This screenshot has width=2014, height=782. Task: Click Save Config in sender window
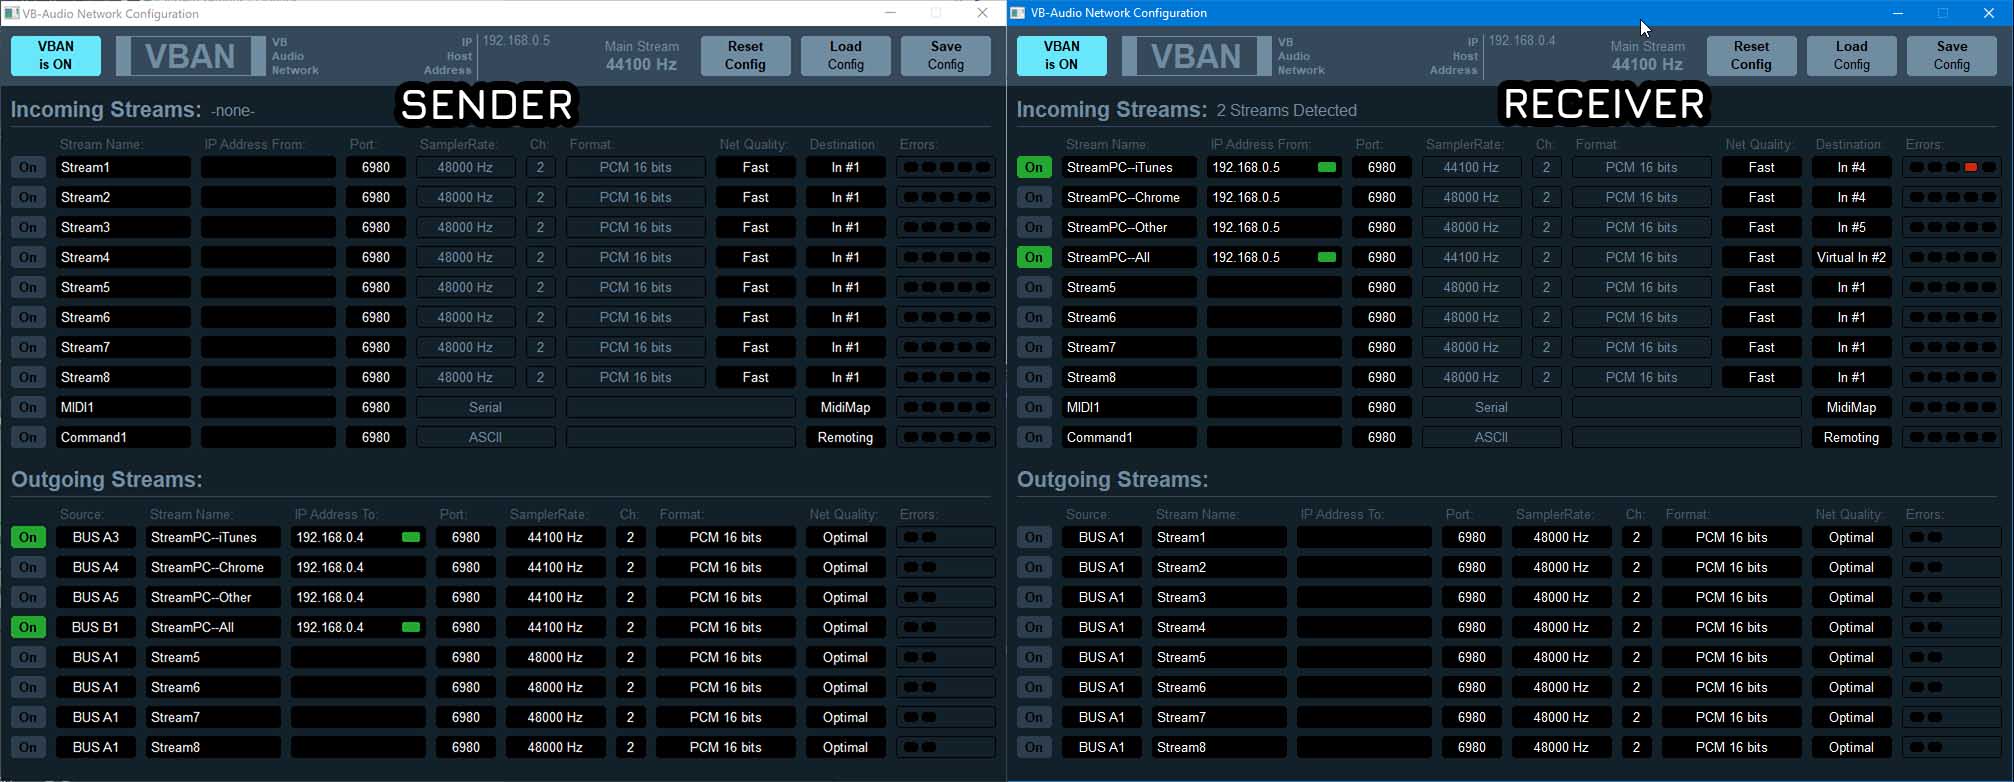pyautogui.click(x=946, y=55)
